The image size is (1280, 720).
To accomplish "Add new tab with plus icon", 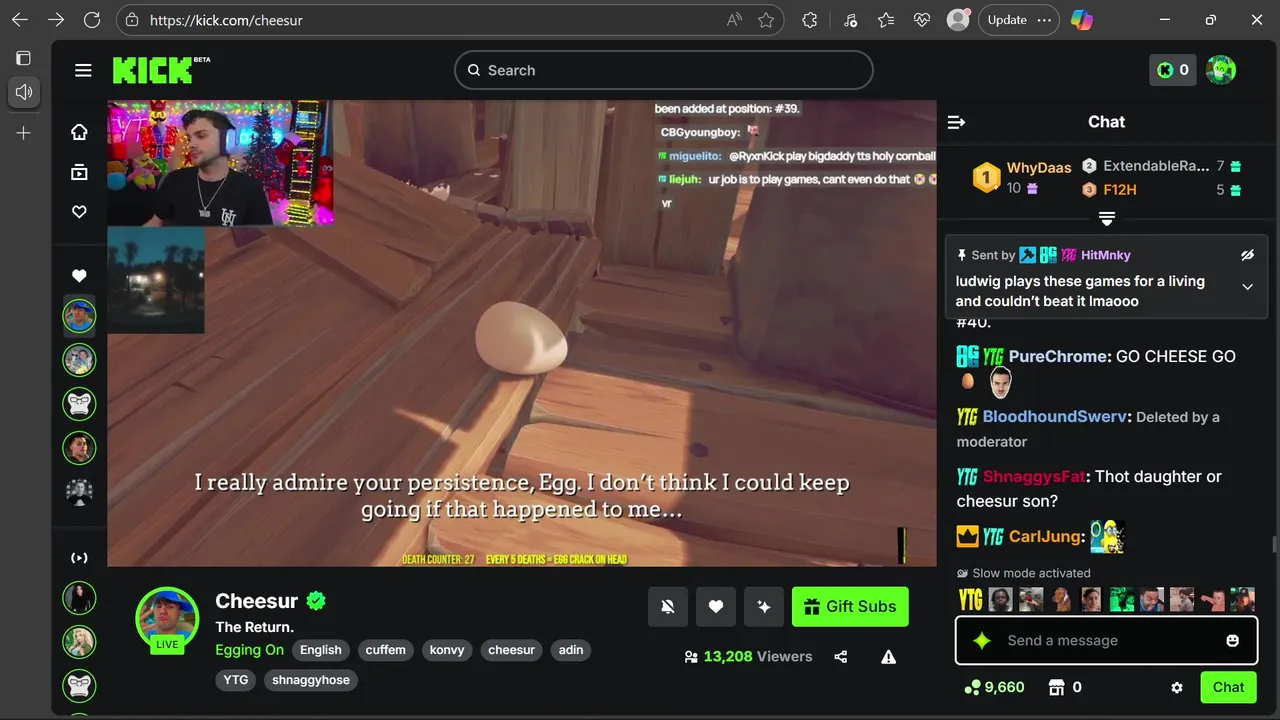I will click(24, 133).
